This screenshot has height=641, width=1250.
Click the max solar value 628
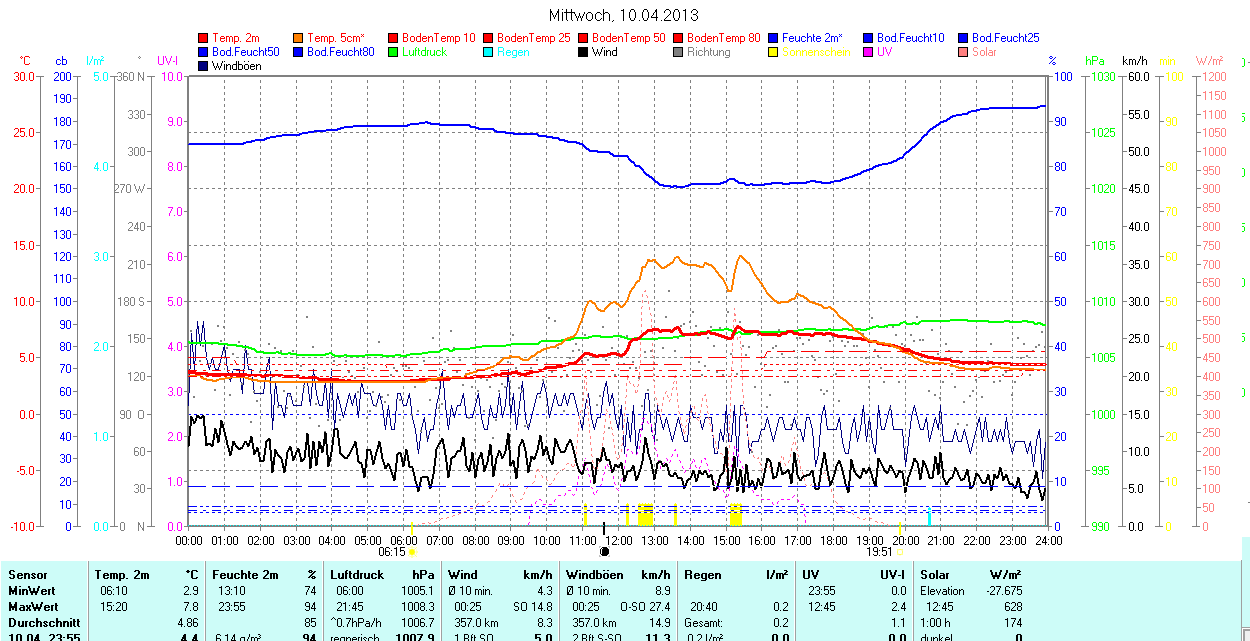1012,607
